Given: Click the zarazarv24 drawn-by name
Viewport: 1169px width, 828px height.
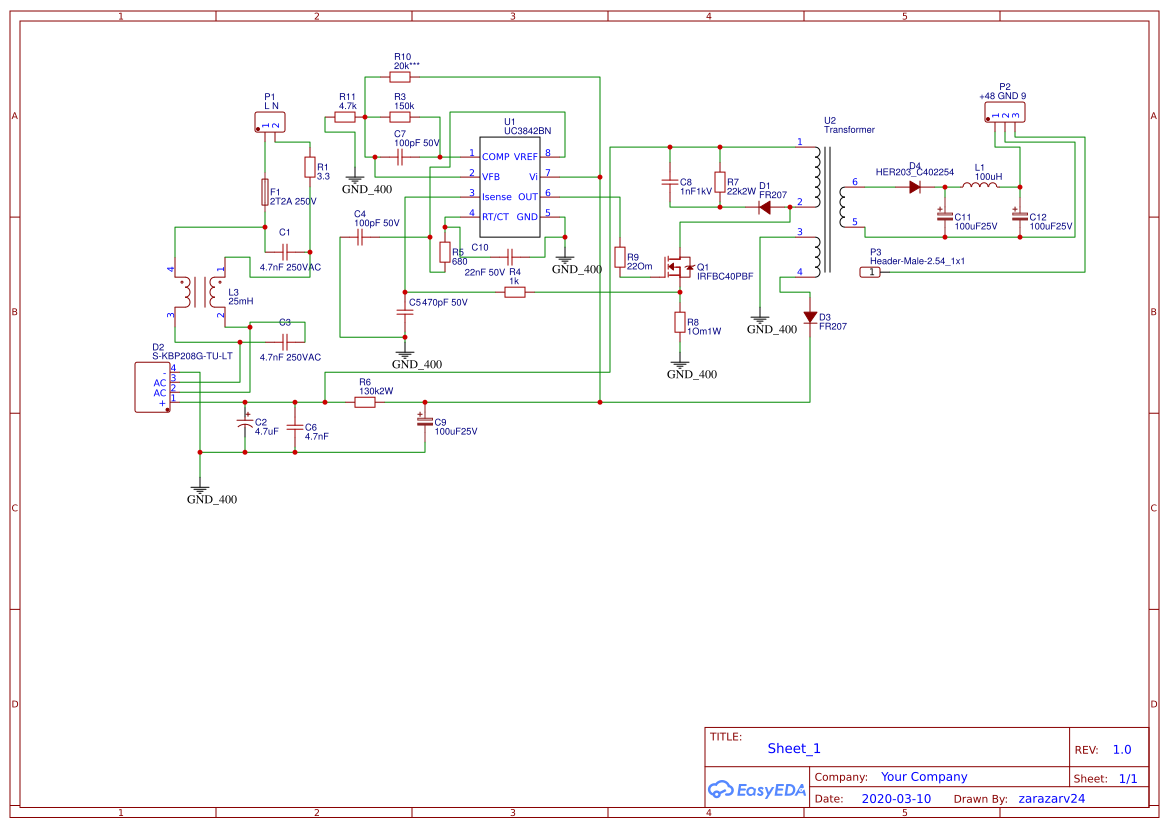Looking at the screenshot, I should click(1052, 798).
